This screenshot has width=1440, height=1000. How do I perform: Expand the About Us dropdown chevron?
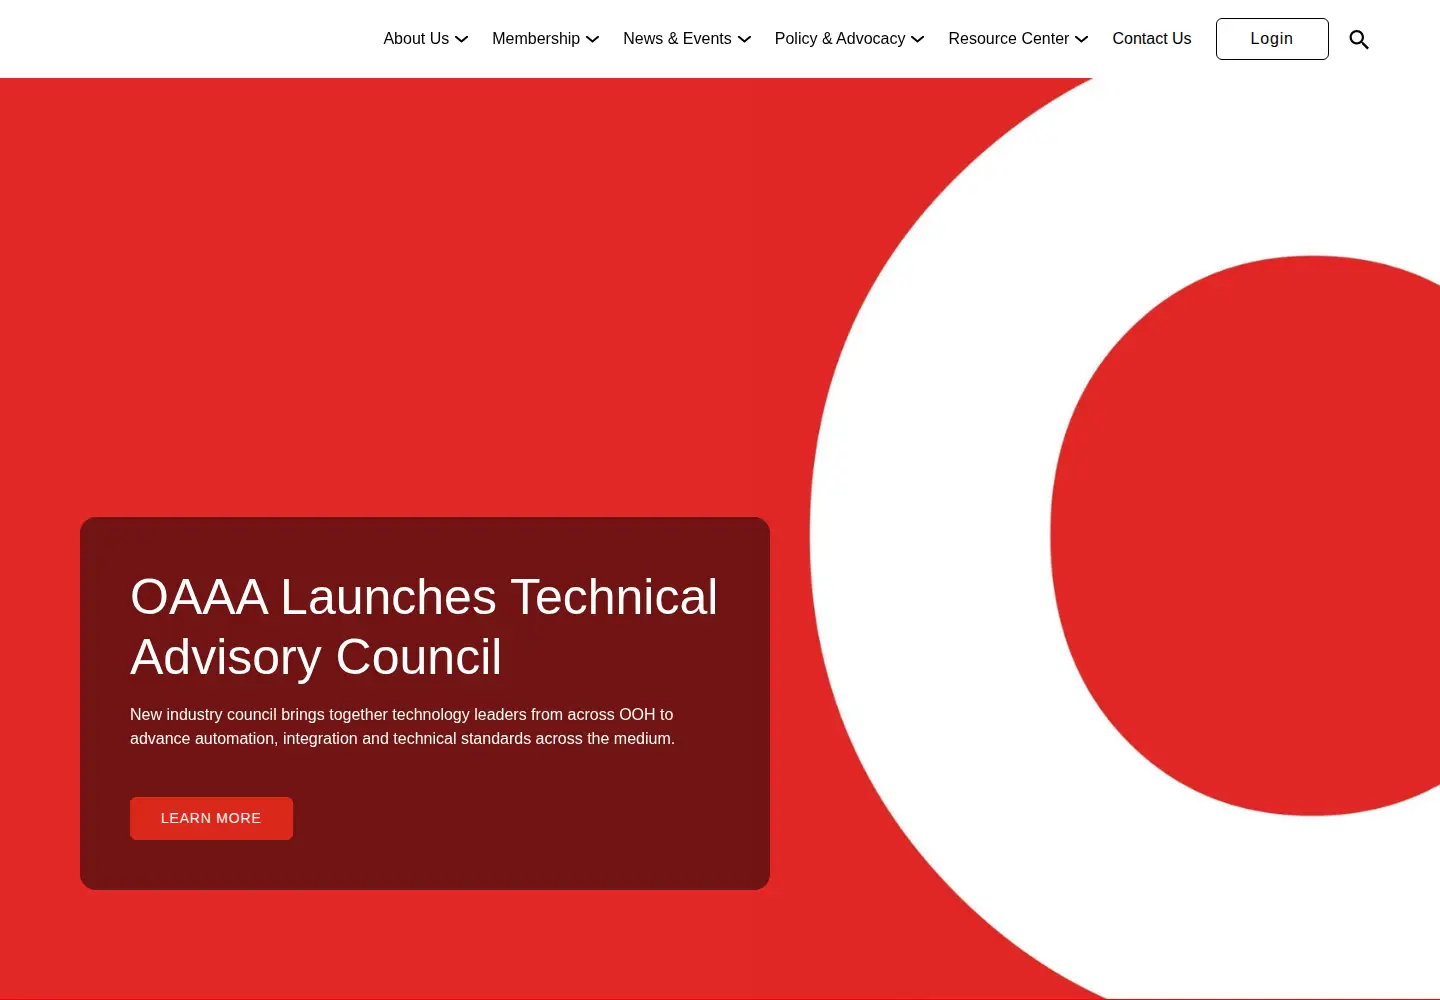[x=462, y=39]
